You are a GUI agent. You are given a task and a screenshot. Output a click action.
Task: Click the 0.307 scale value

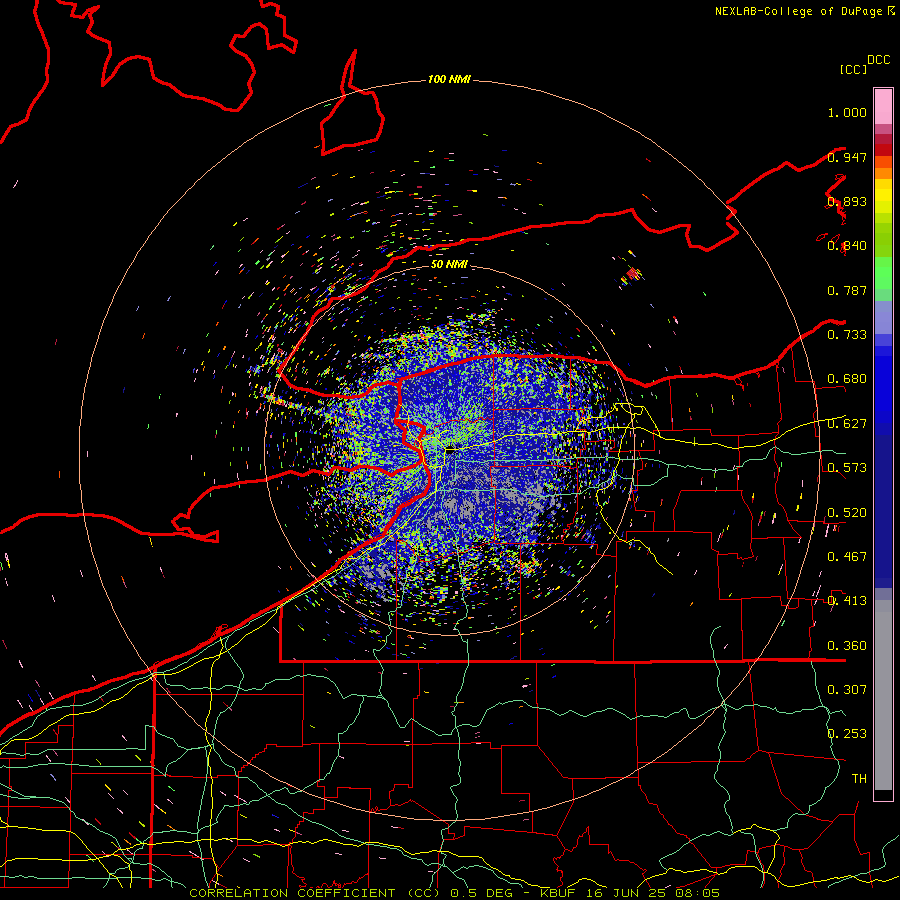(847, 690)
